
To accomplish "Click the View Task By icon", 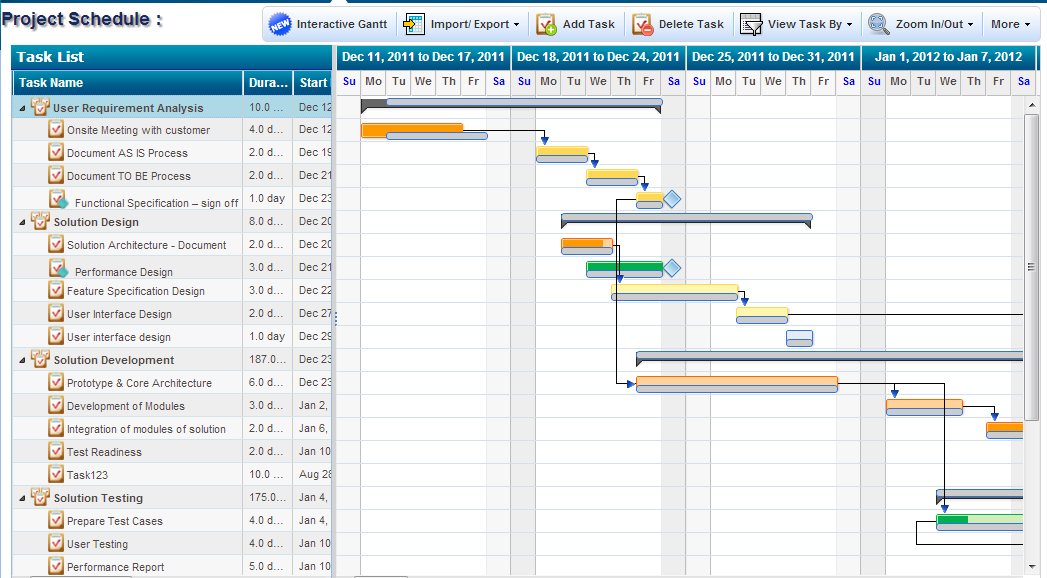I will pyautogui.click(x=751, y=24).
